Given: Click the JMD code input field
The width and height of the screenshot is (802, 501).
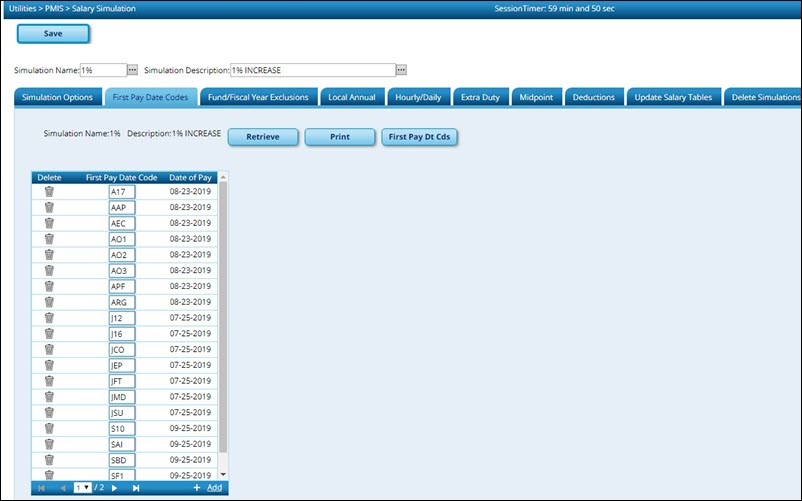Looking at the screenshot, I should [122, 397].
